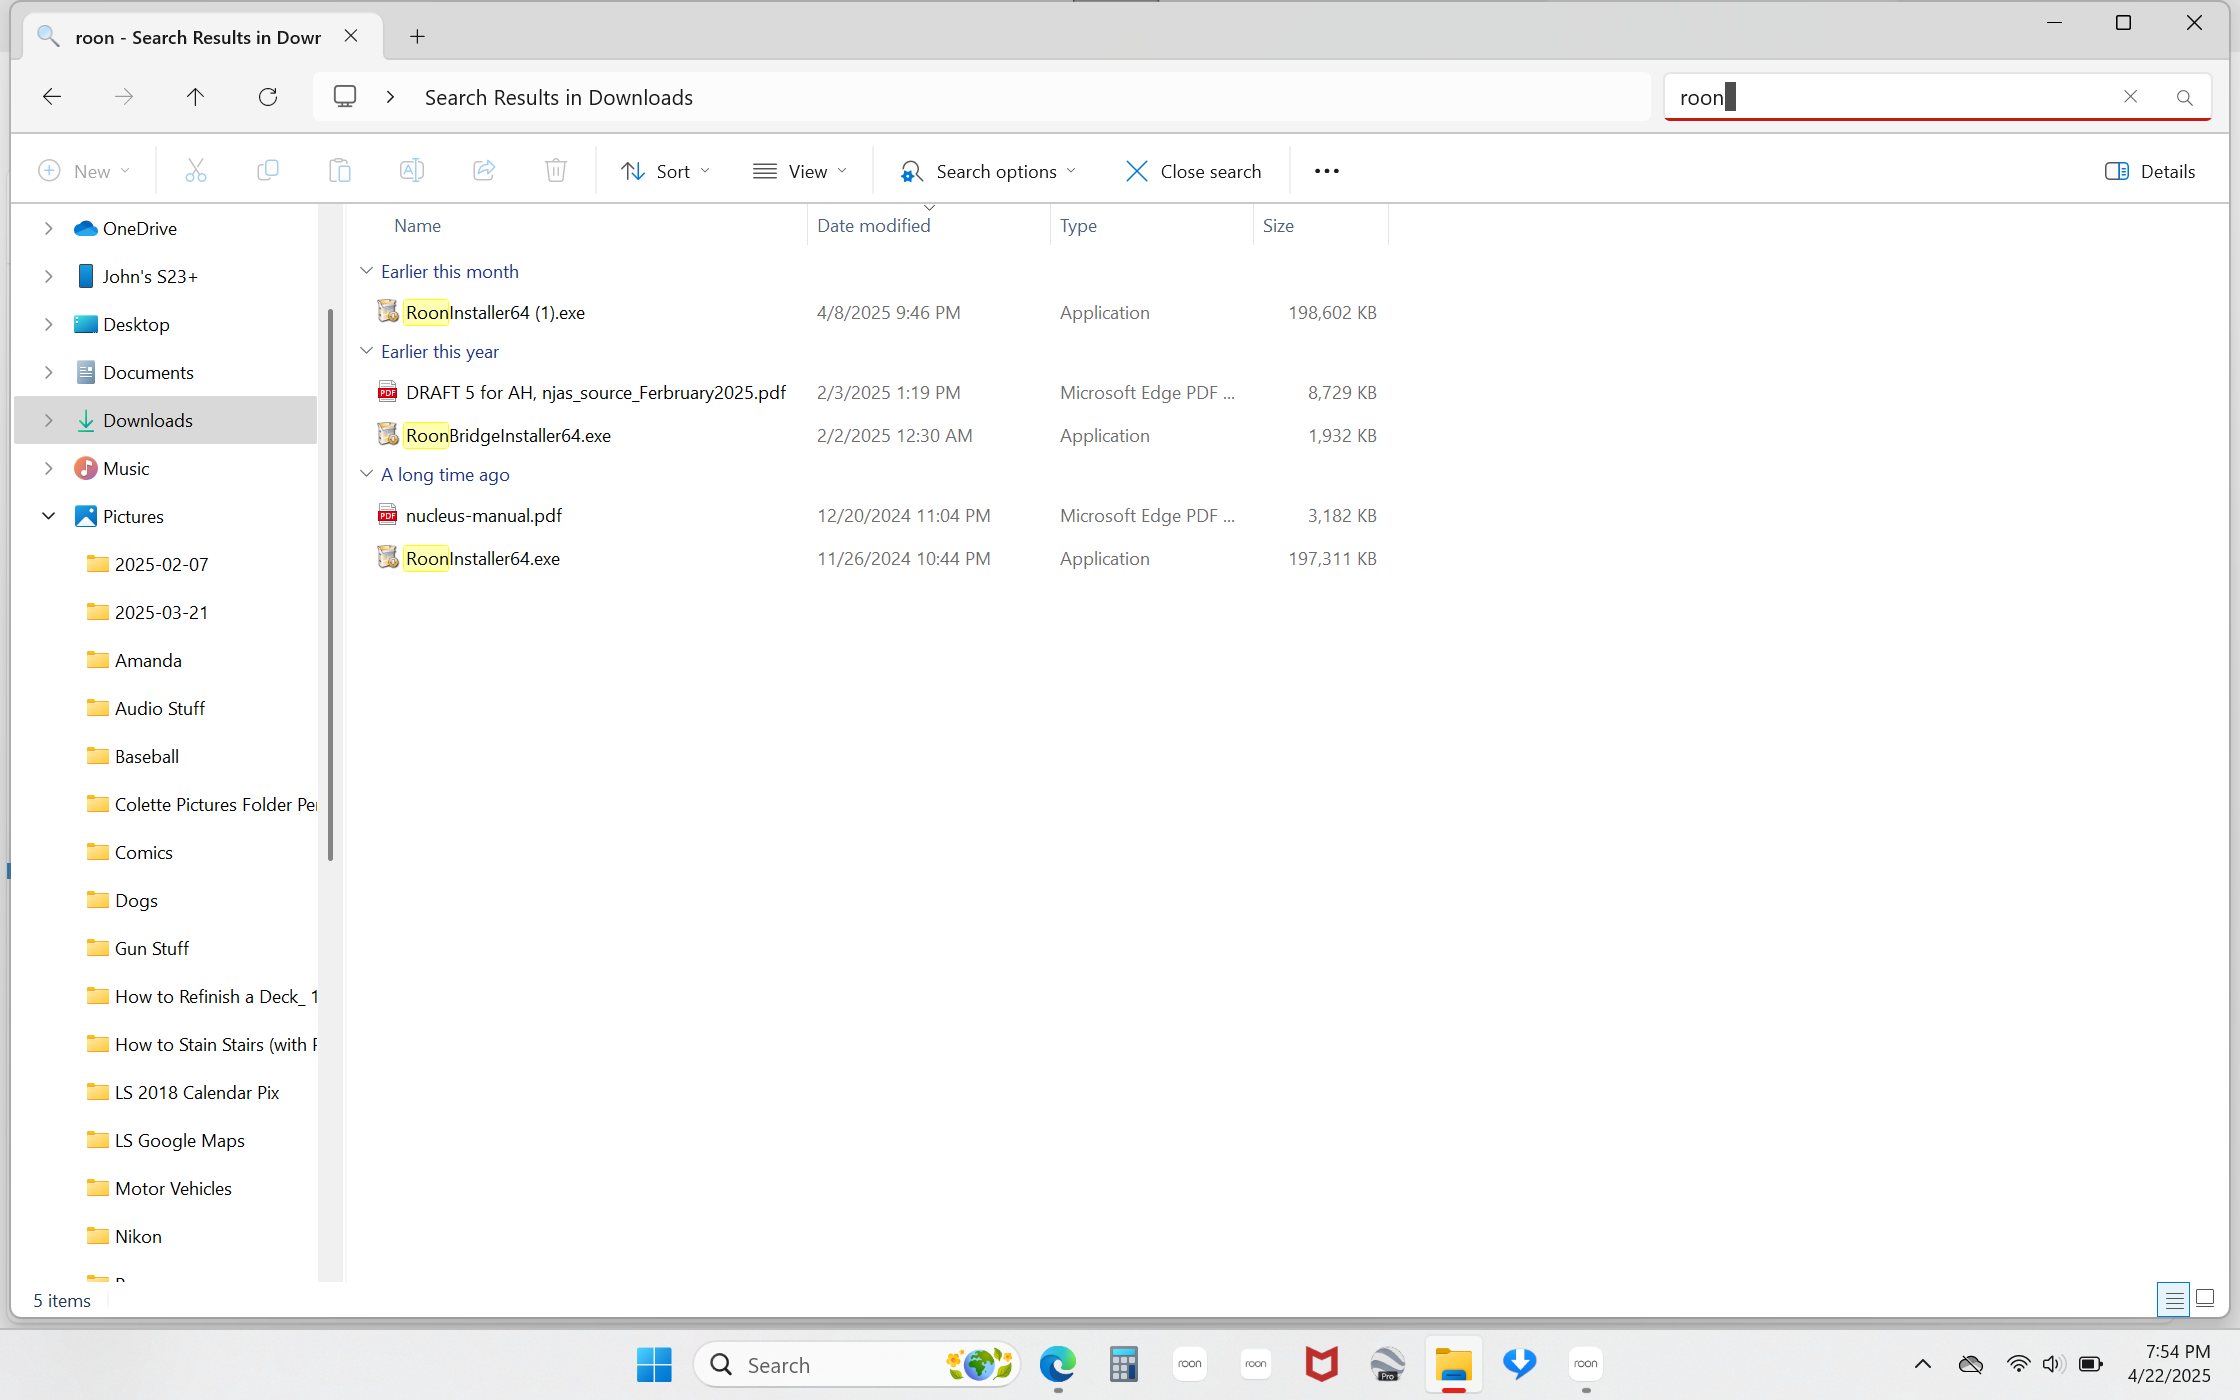Click the PC icon in address bar

tap(345, 97)
